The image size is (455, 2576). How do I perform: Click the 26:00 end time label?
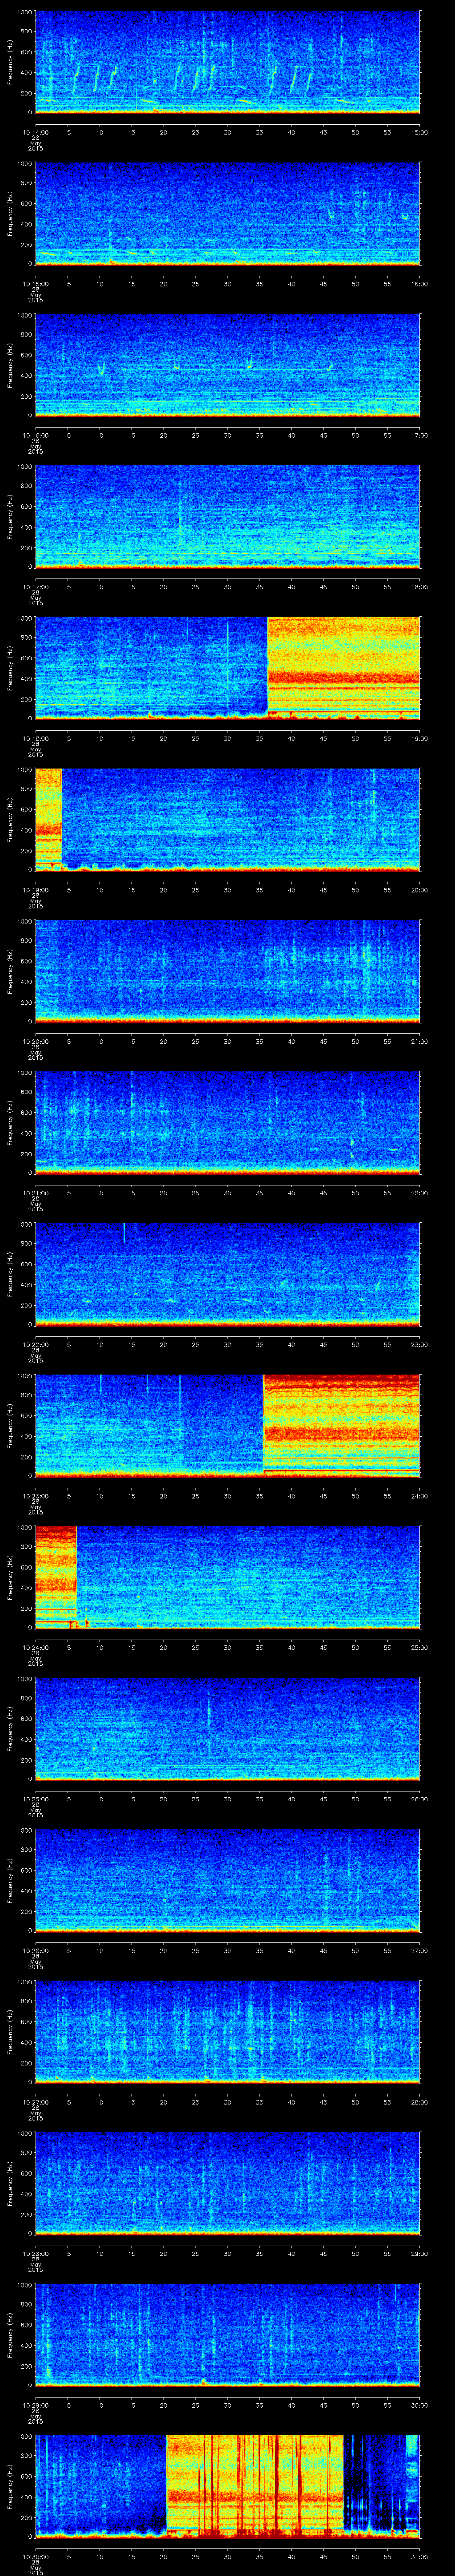(x=420, y=1798)
